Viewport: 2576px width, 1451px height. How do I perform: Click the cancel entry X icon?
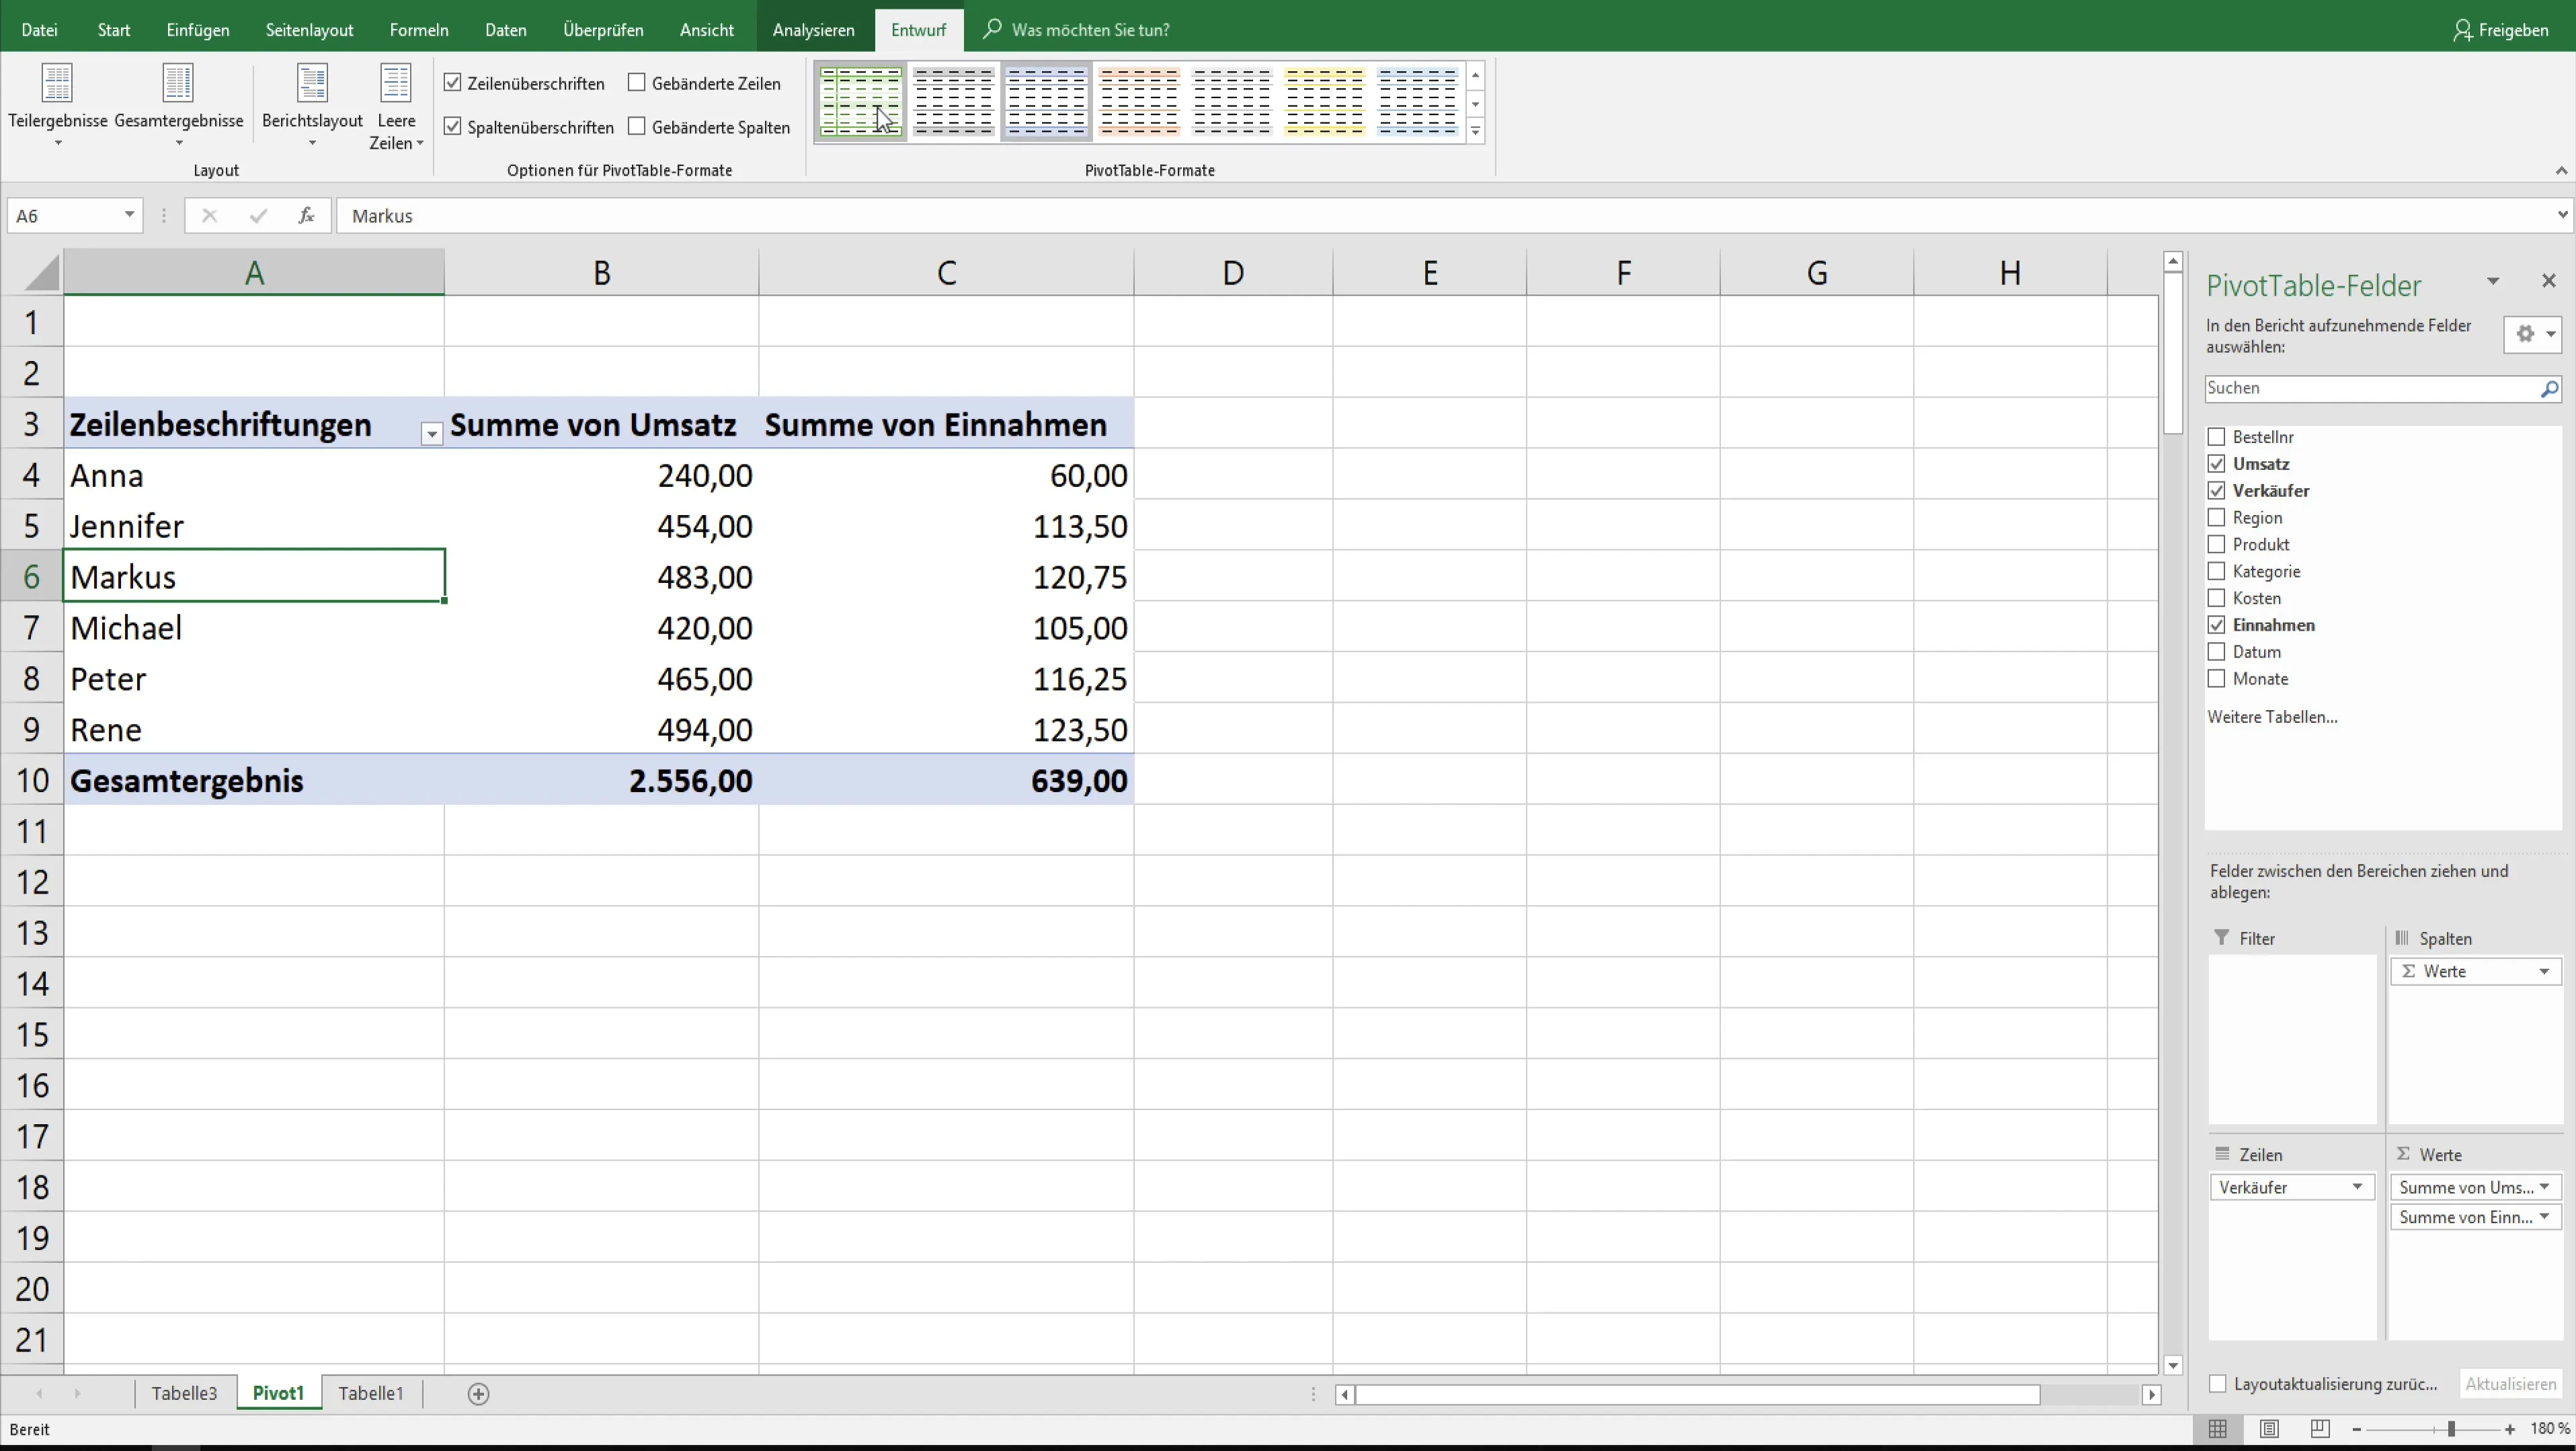(208, 215)
